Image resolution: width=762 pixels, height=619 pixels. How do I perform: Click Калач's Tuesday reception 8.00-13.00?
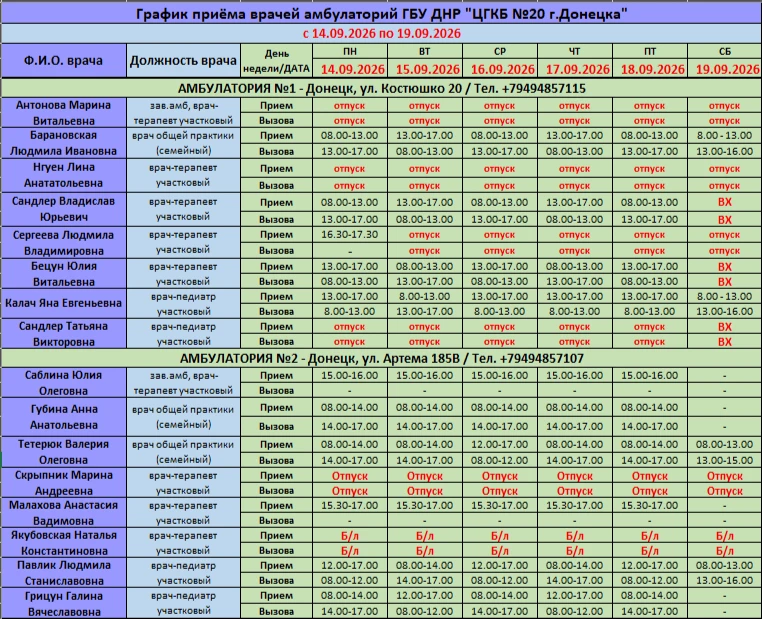(424, 296)
